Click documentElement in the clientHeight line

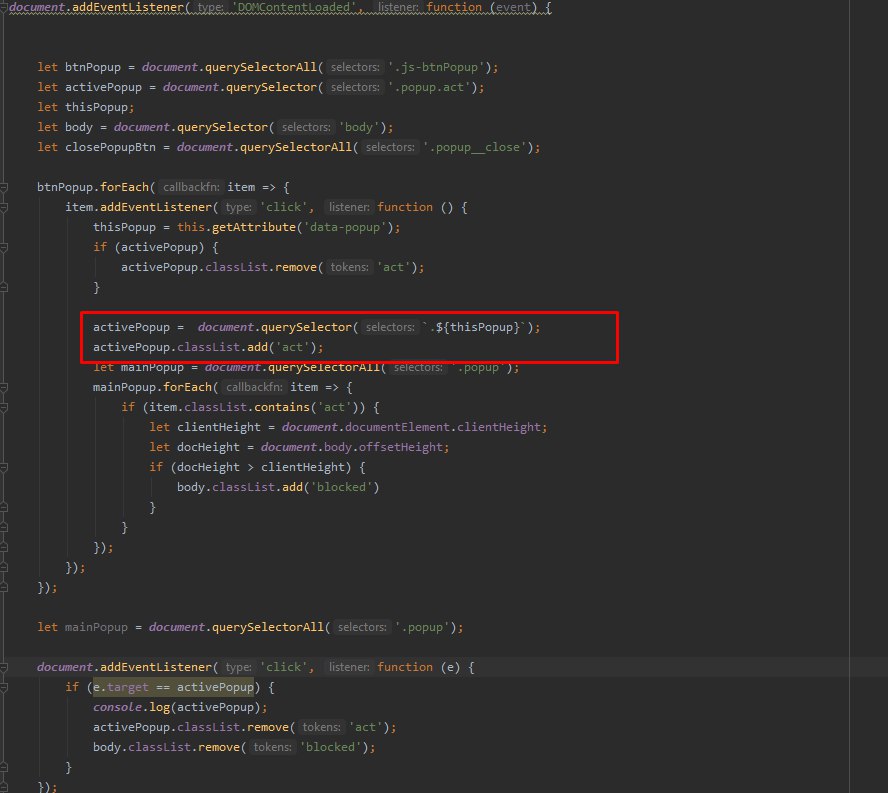click(x=398, y=427)
